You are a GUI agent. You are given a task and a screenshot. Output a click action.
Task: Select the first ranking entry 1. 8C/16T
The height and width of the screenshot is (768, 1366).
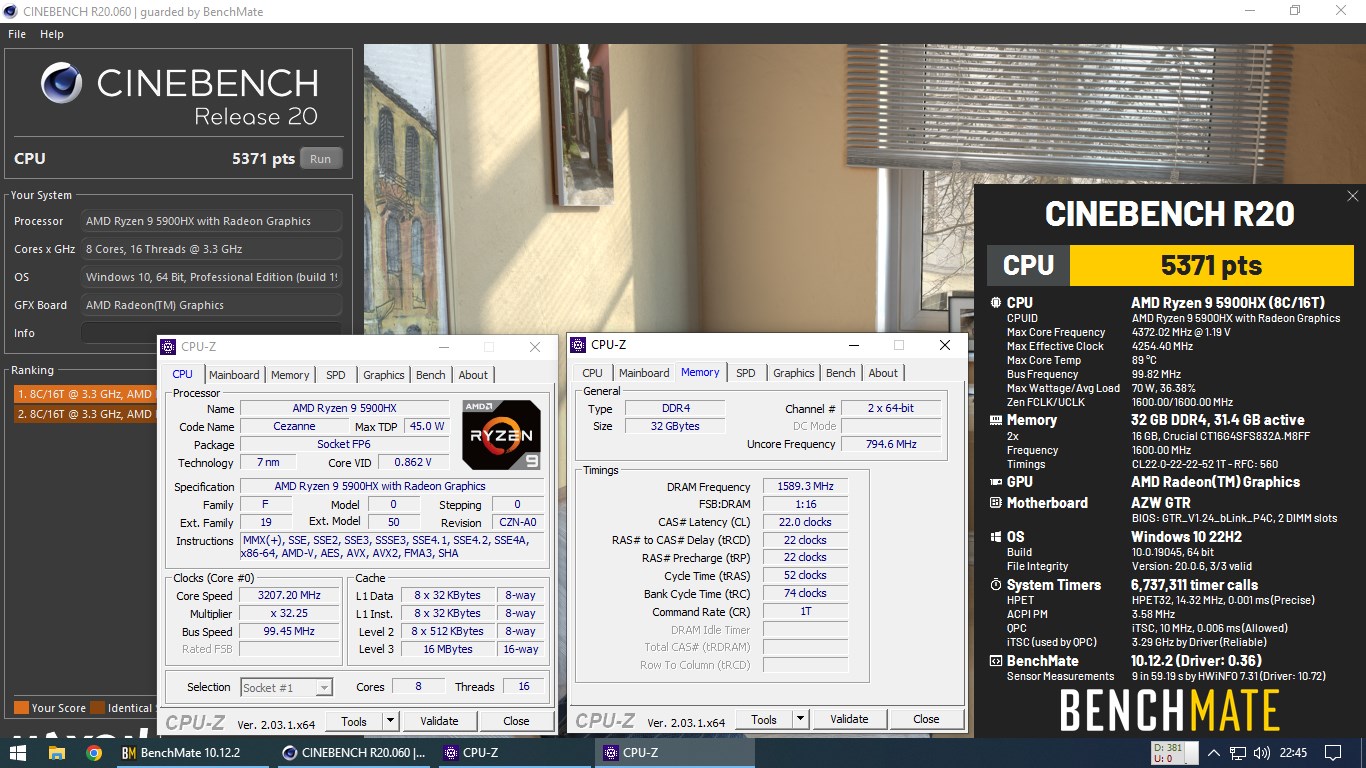pos(84,394)
